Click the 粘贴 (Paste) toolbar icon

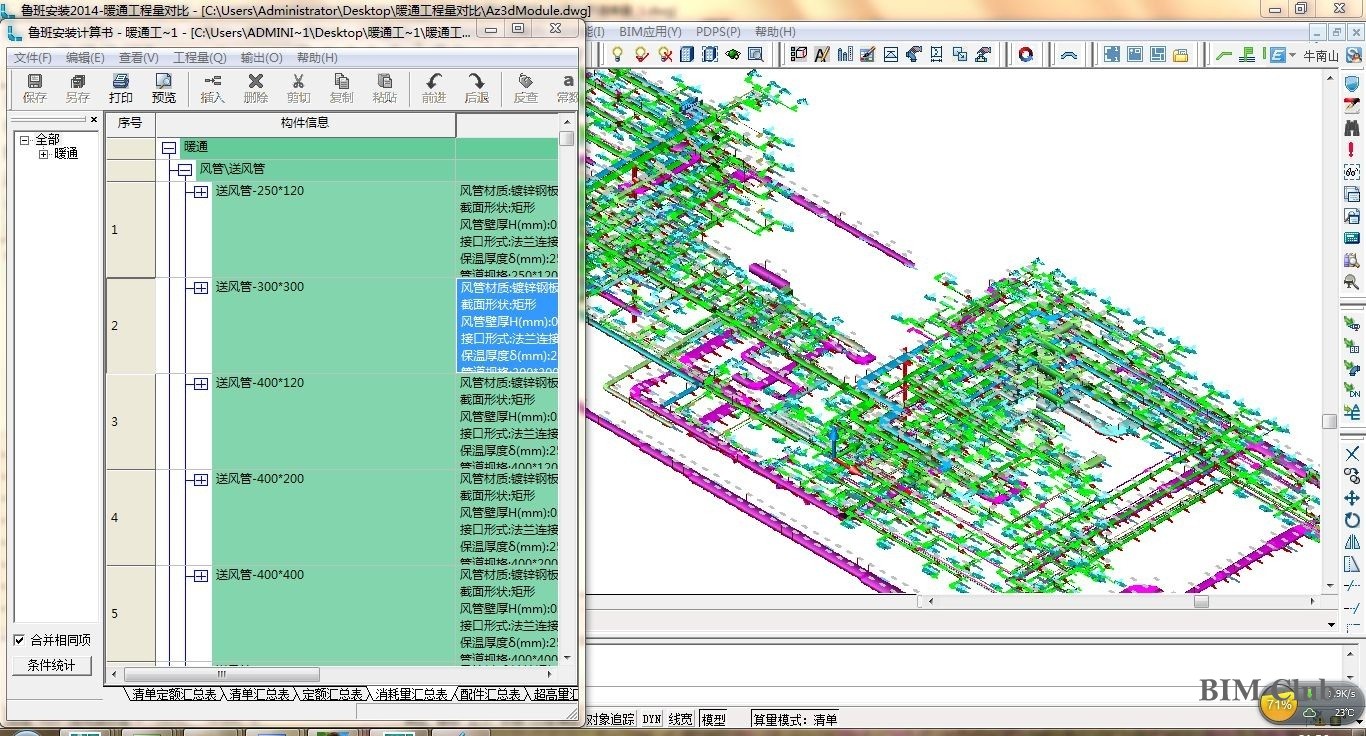point(384,82)
